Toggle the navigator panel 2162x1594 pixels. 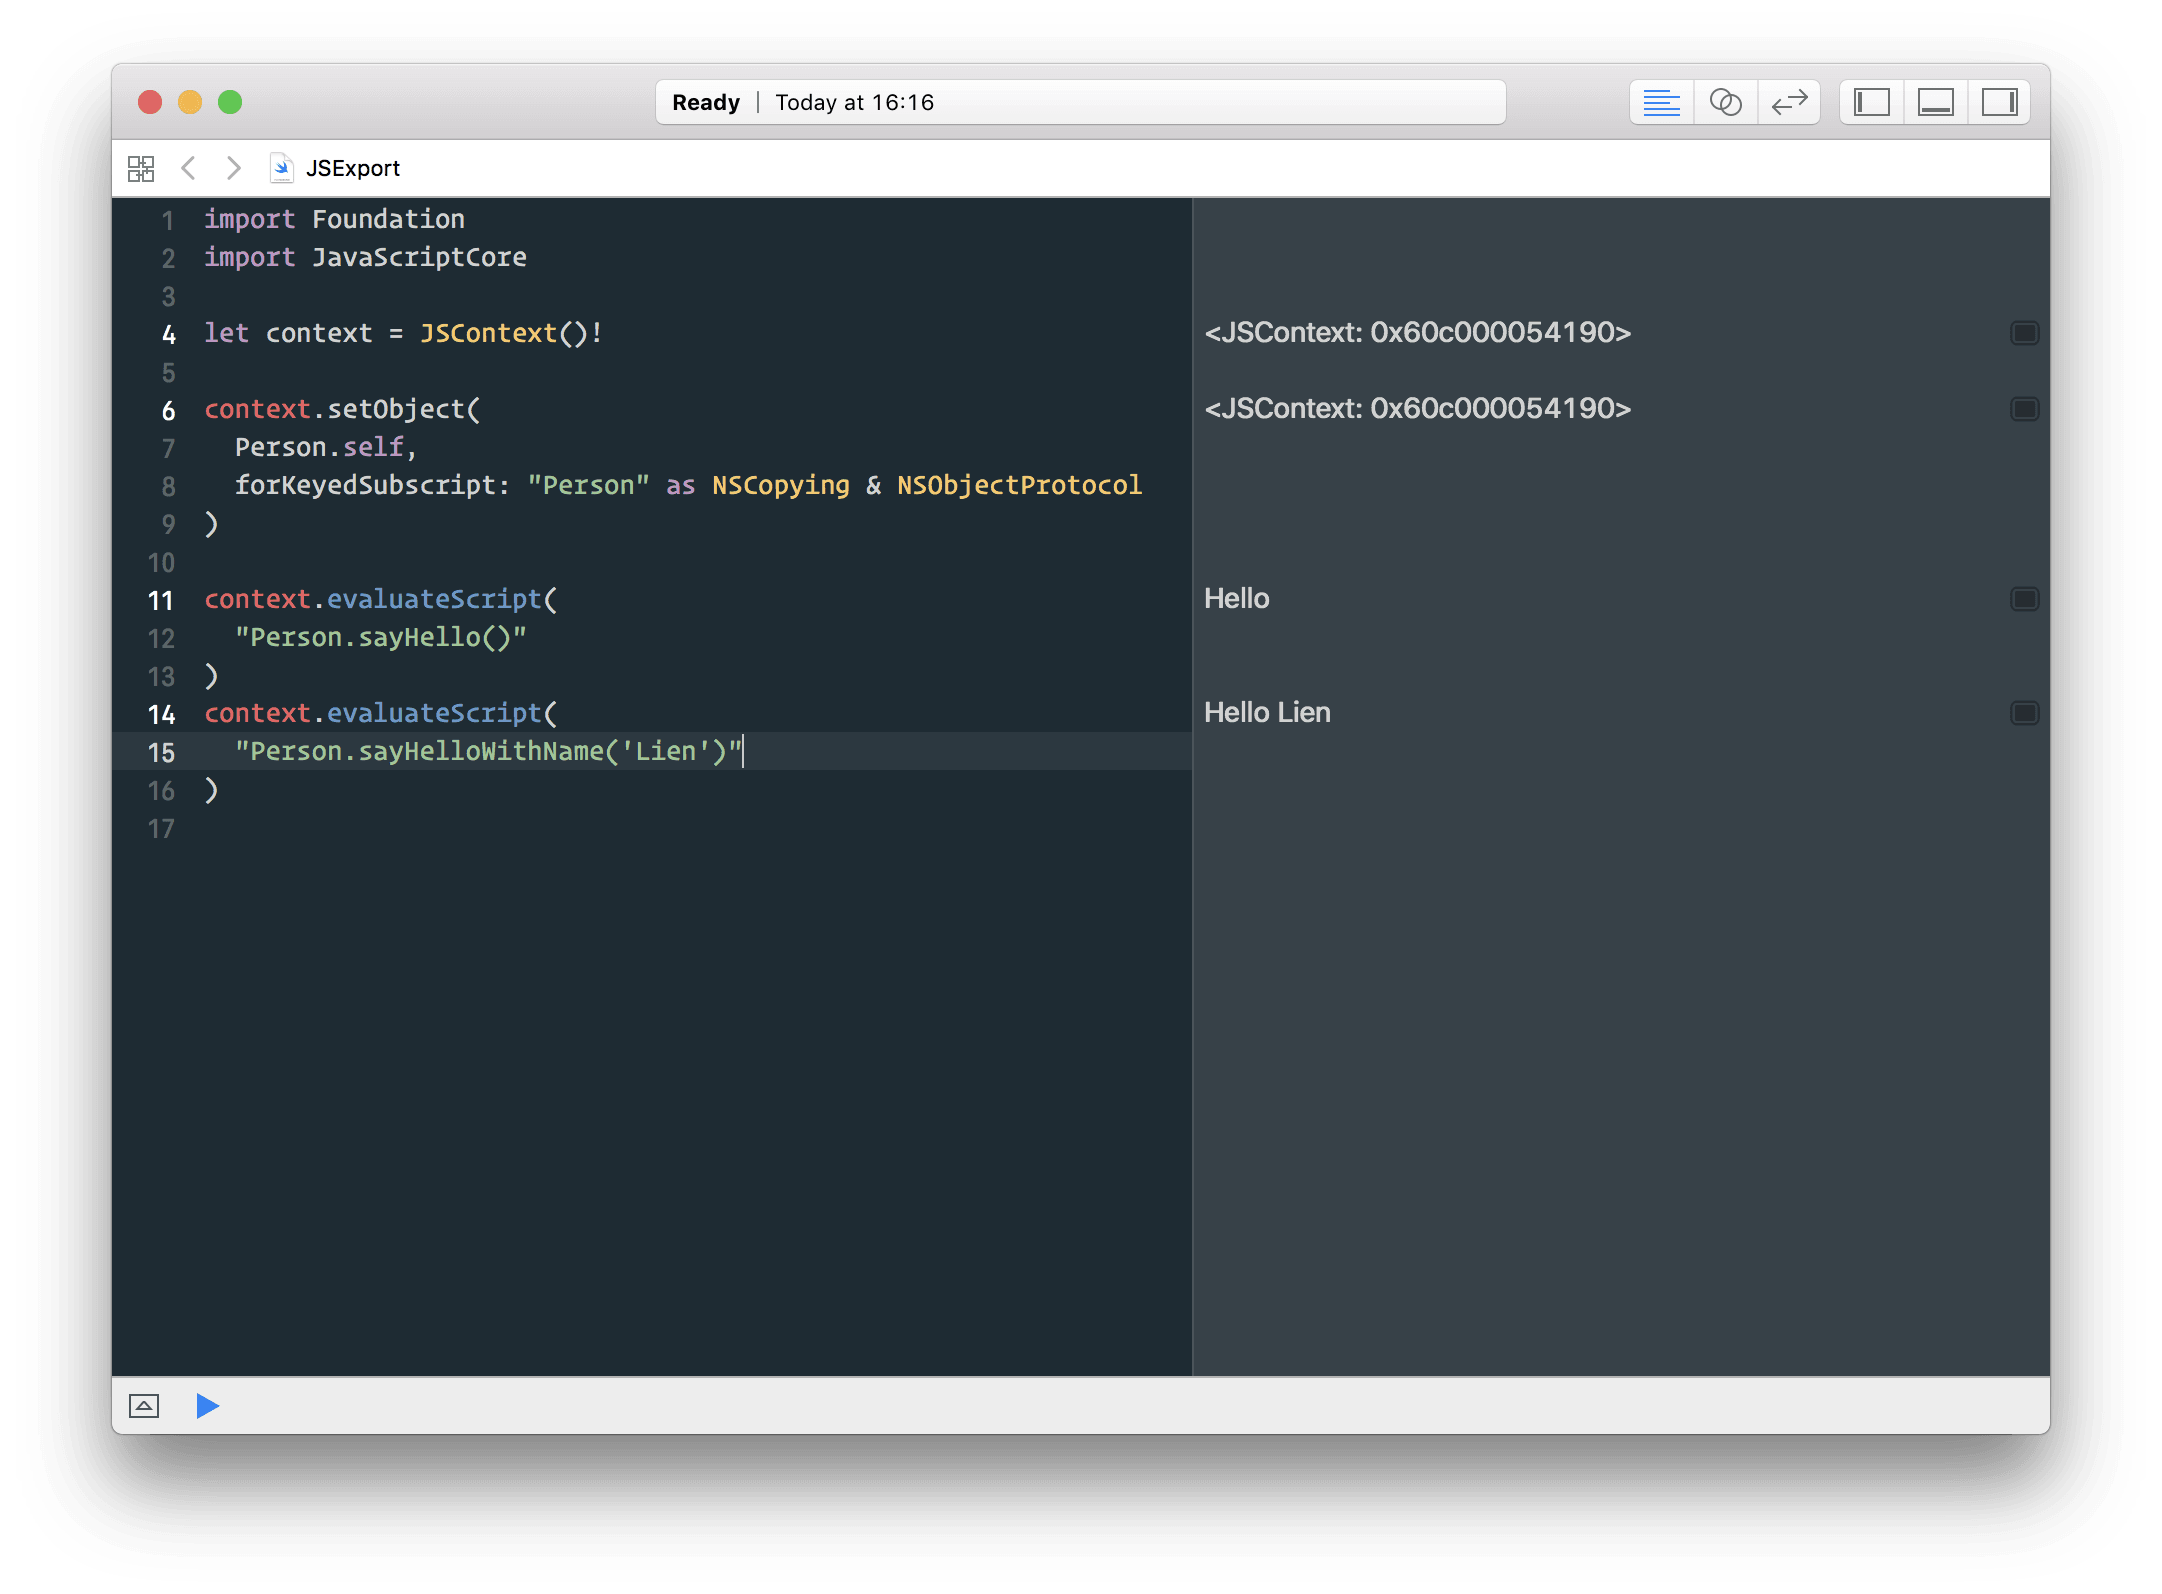point(1871,102)
